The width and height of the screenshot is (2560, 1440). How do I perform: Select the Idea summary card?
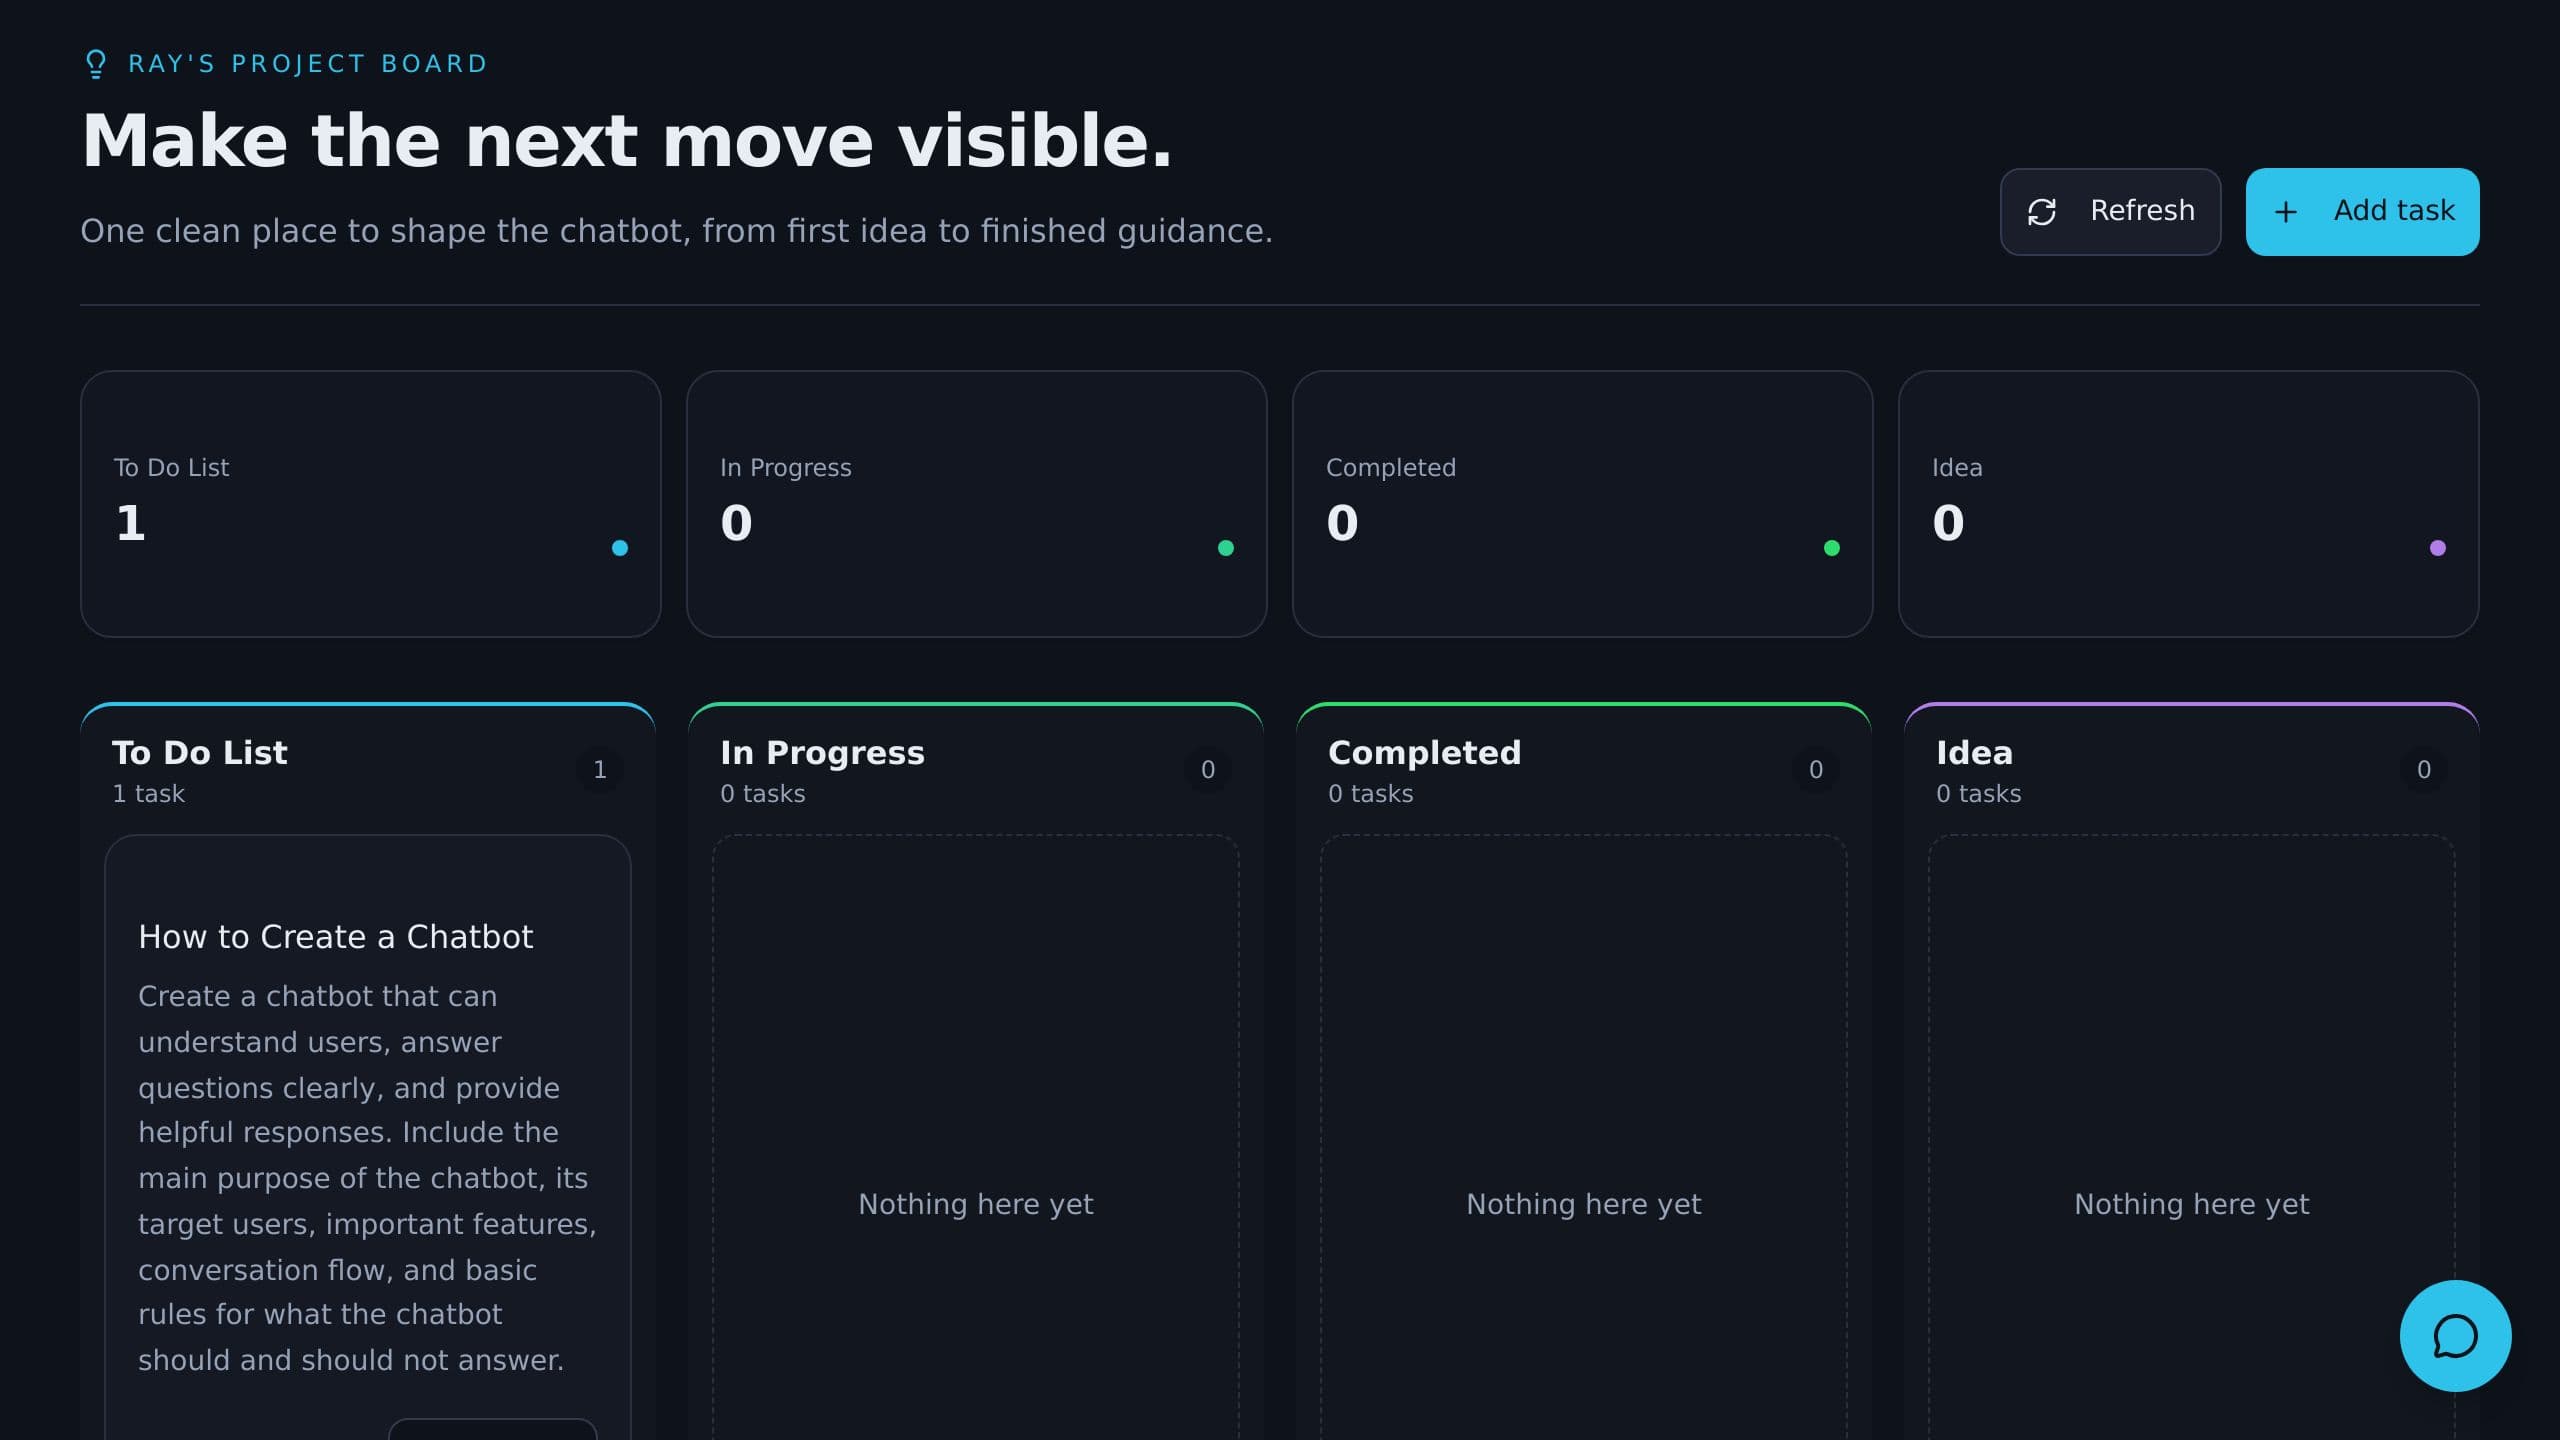[2188, 504]
